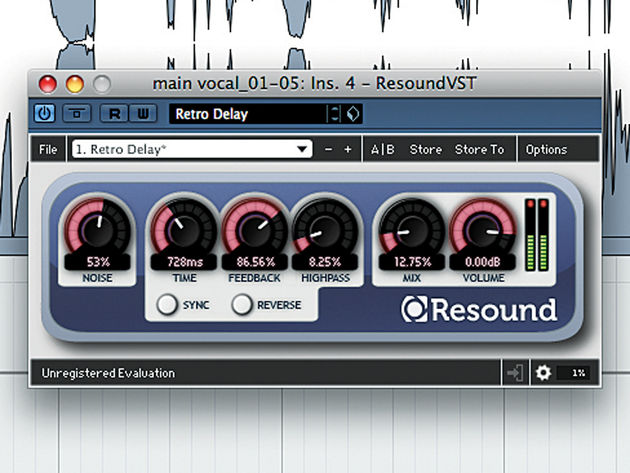Click the NOISE knob
The height and width of the screenshot is (473, 630).
tap(97, 228)
